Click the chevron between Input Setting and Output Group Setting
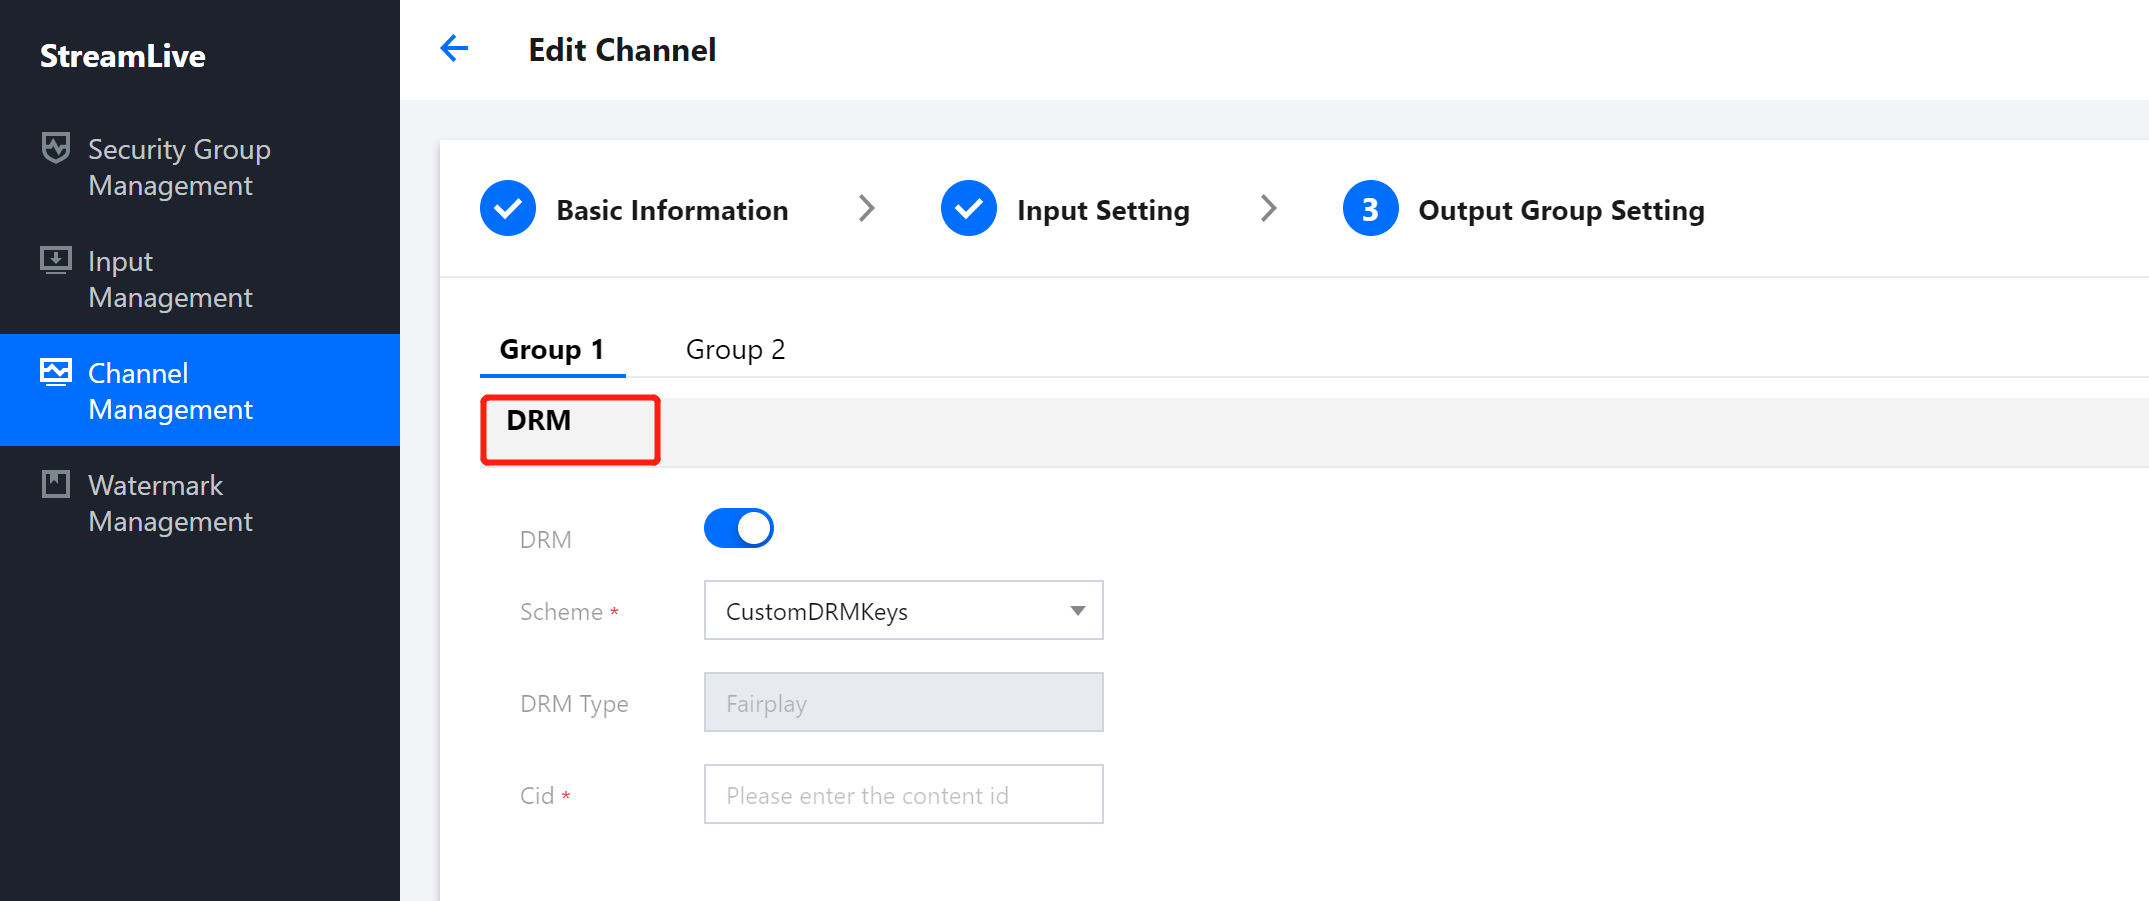The width and height of the screenshot is (2149, 901). [1268, 208]
